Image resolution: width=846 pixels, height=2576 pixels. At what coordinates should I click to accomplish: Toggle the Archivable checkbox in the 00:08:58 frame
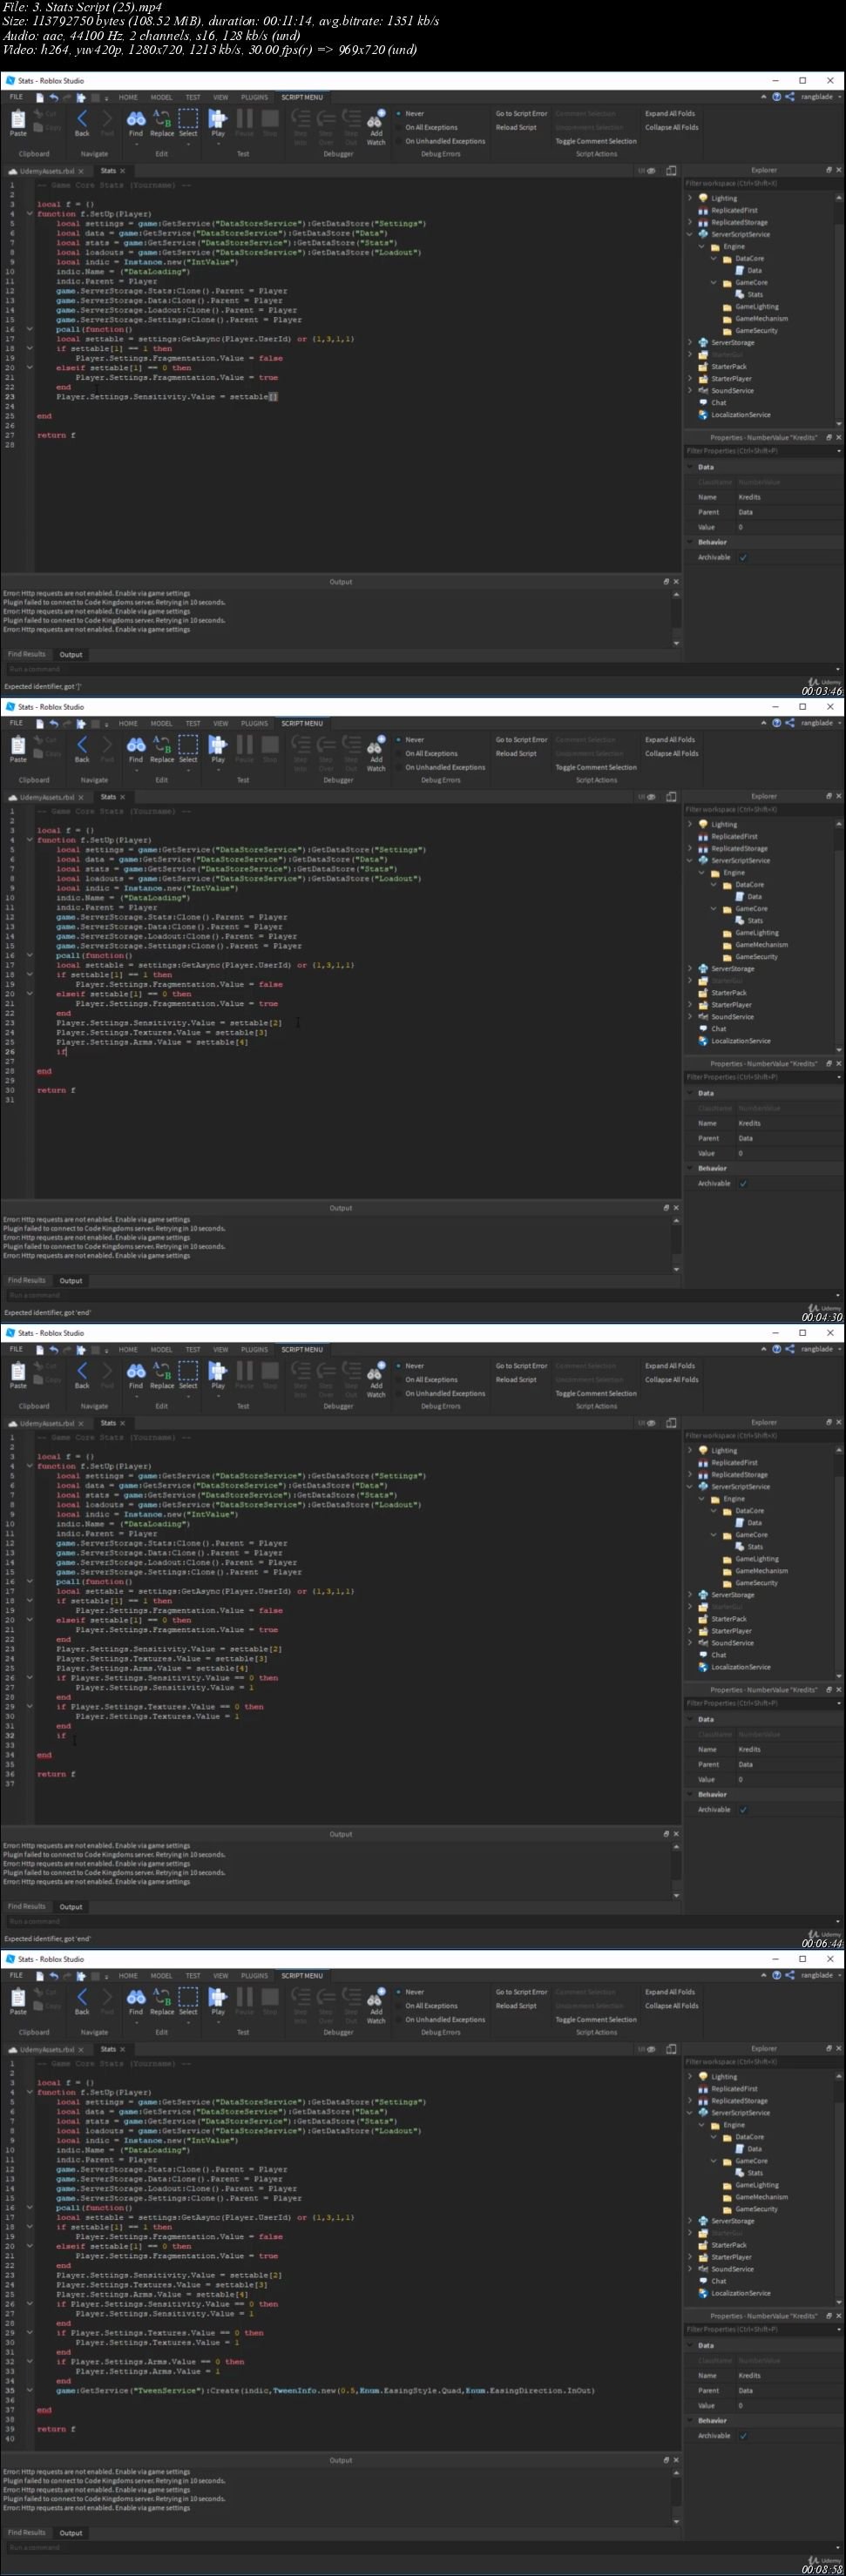[743, 2435]
